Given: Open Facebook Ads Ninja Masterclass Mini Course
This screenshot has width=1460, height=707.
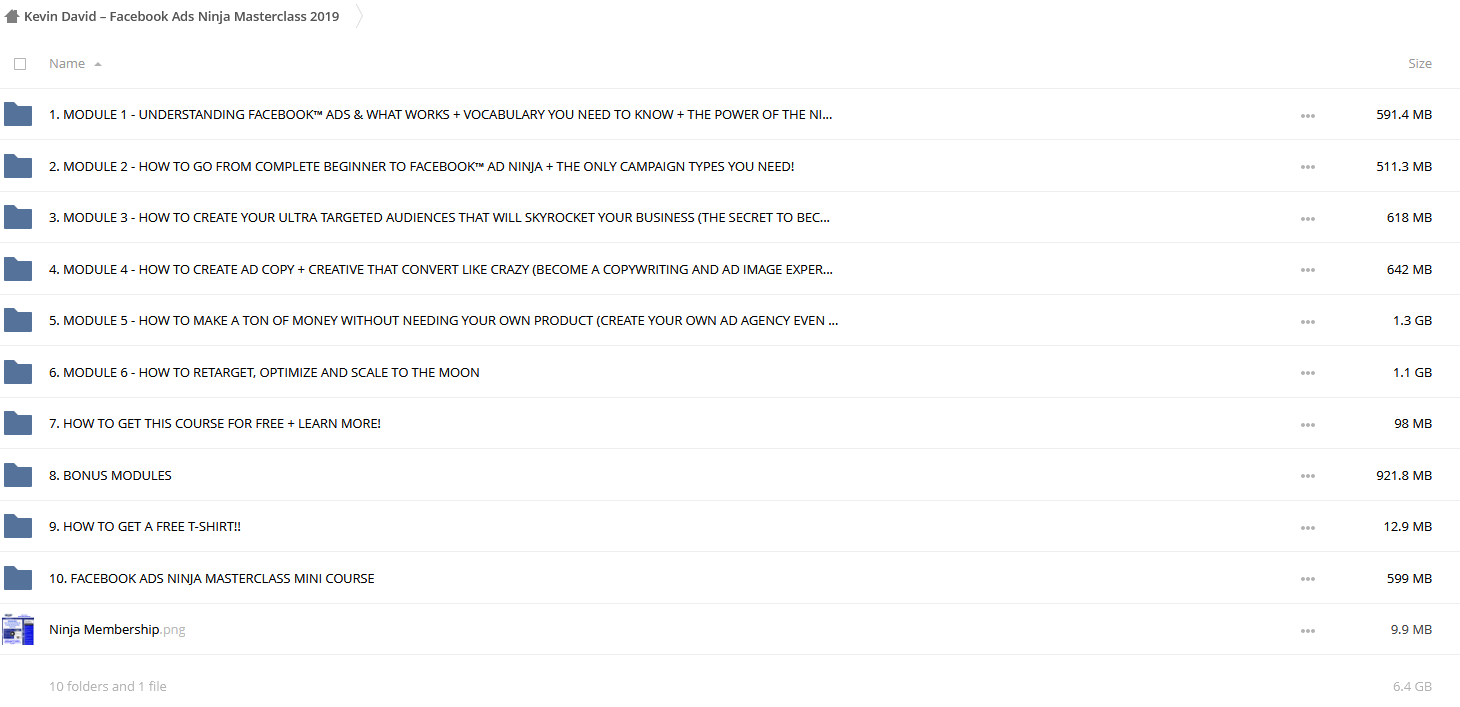Looking at the screenshot, I should (212, 578).
